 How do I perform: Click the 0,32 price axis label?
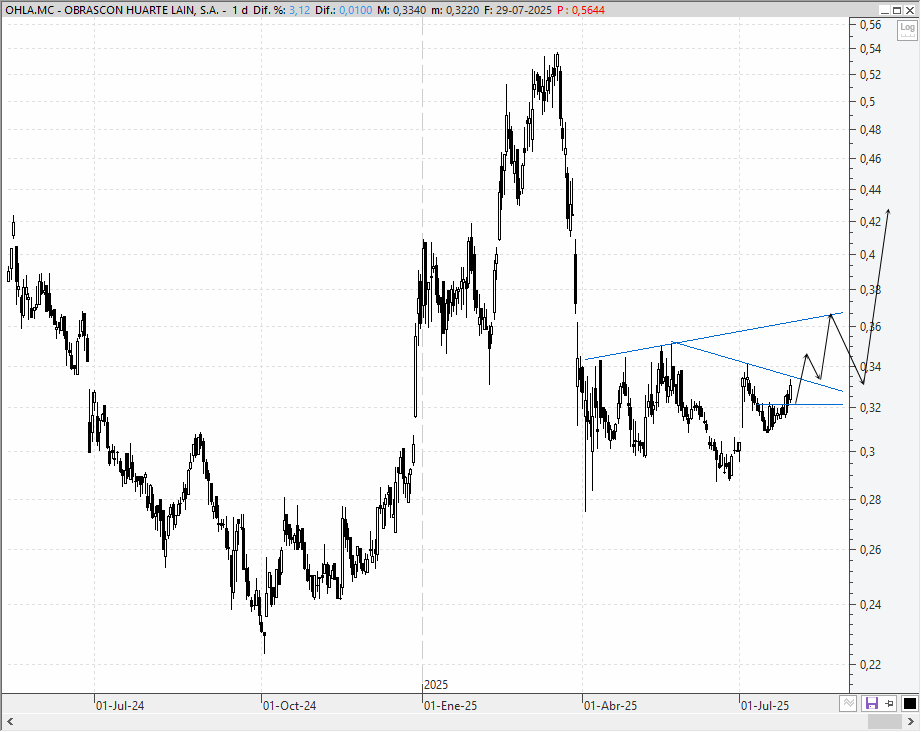(x=870, y=408)
